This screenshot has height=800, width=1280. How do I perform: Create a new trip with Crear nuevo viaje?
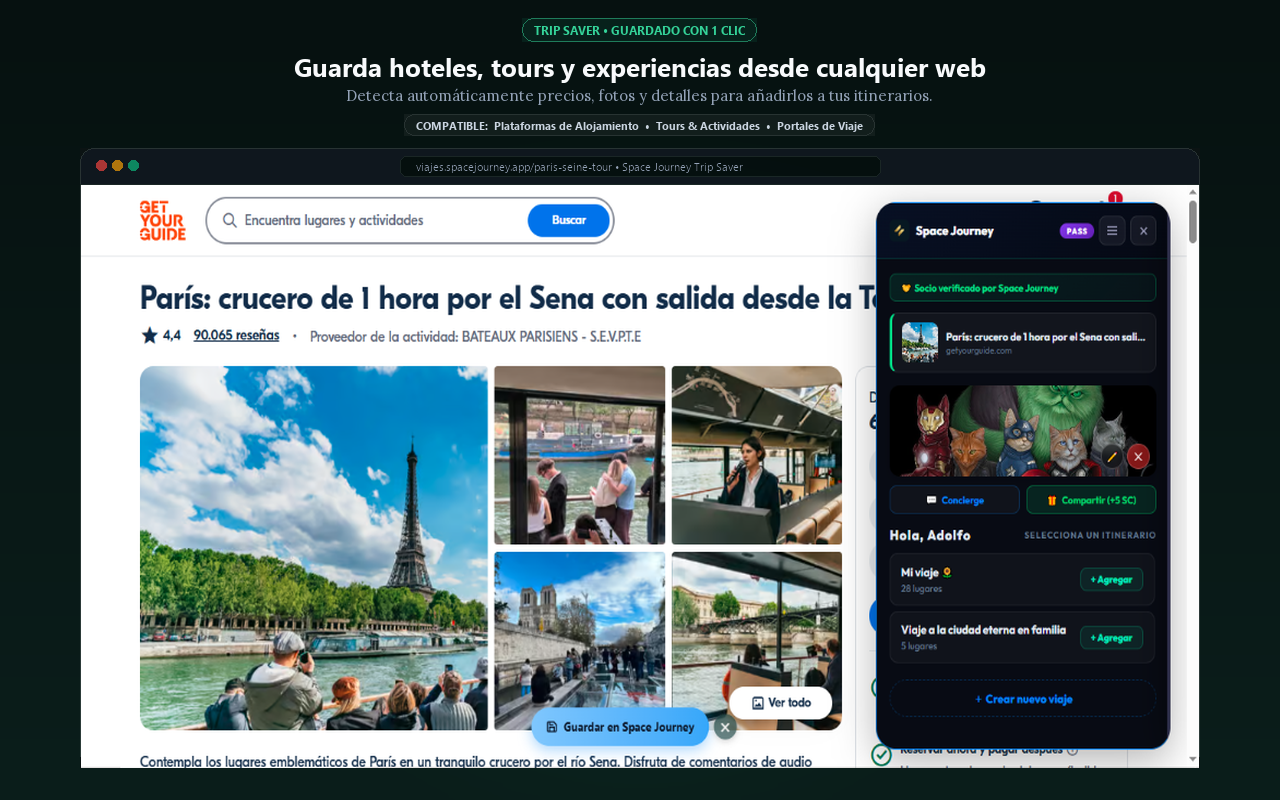1023,699
